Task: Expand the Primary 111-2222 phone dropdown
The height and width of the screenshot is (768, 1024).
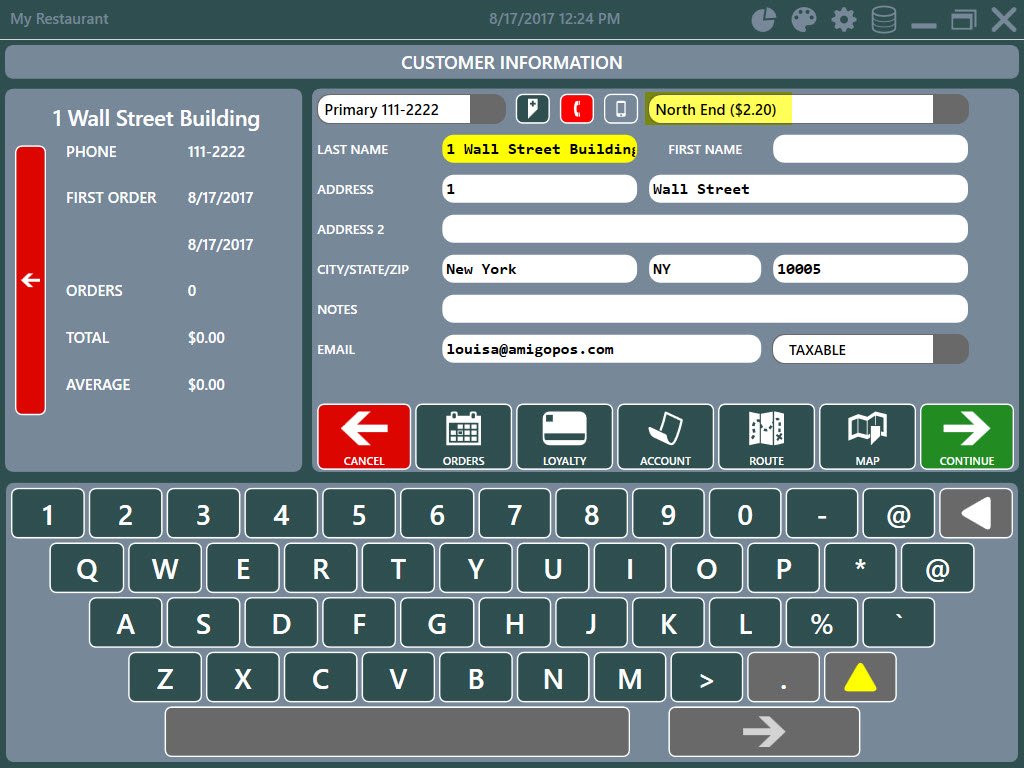Action: point(488,109)
